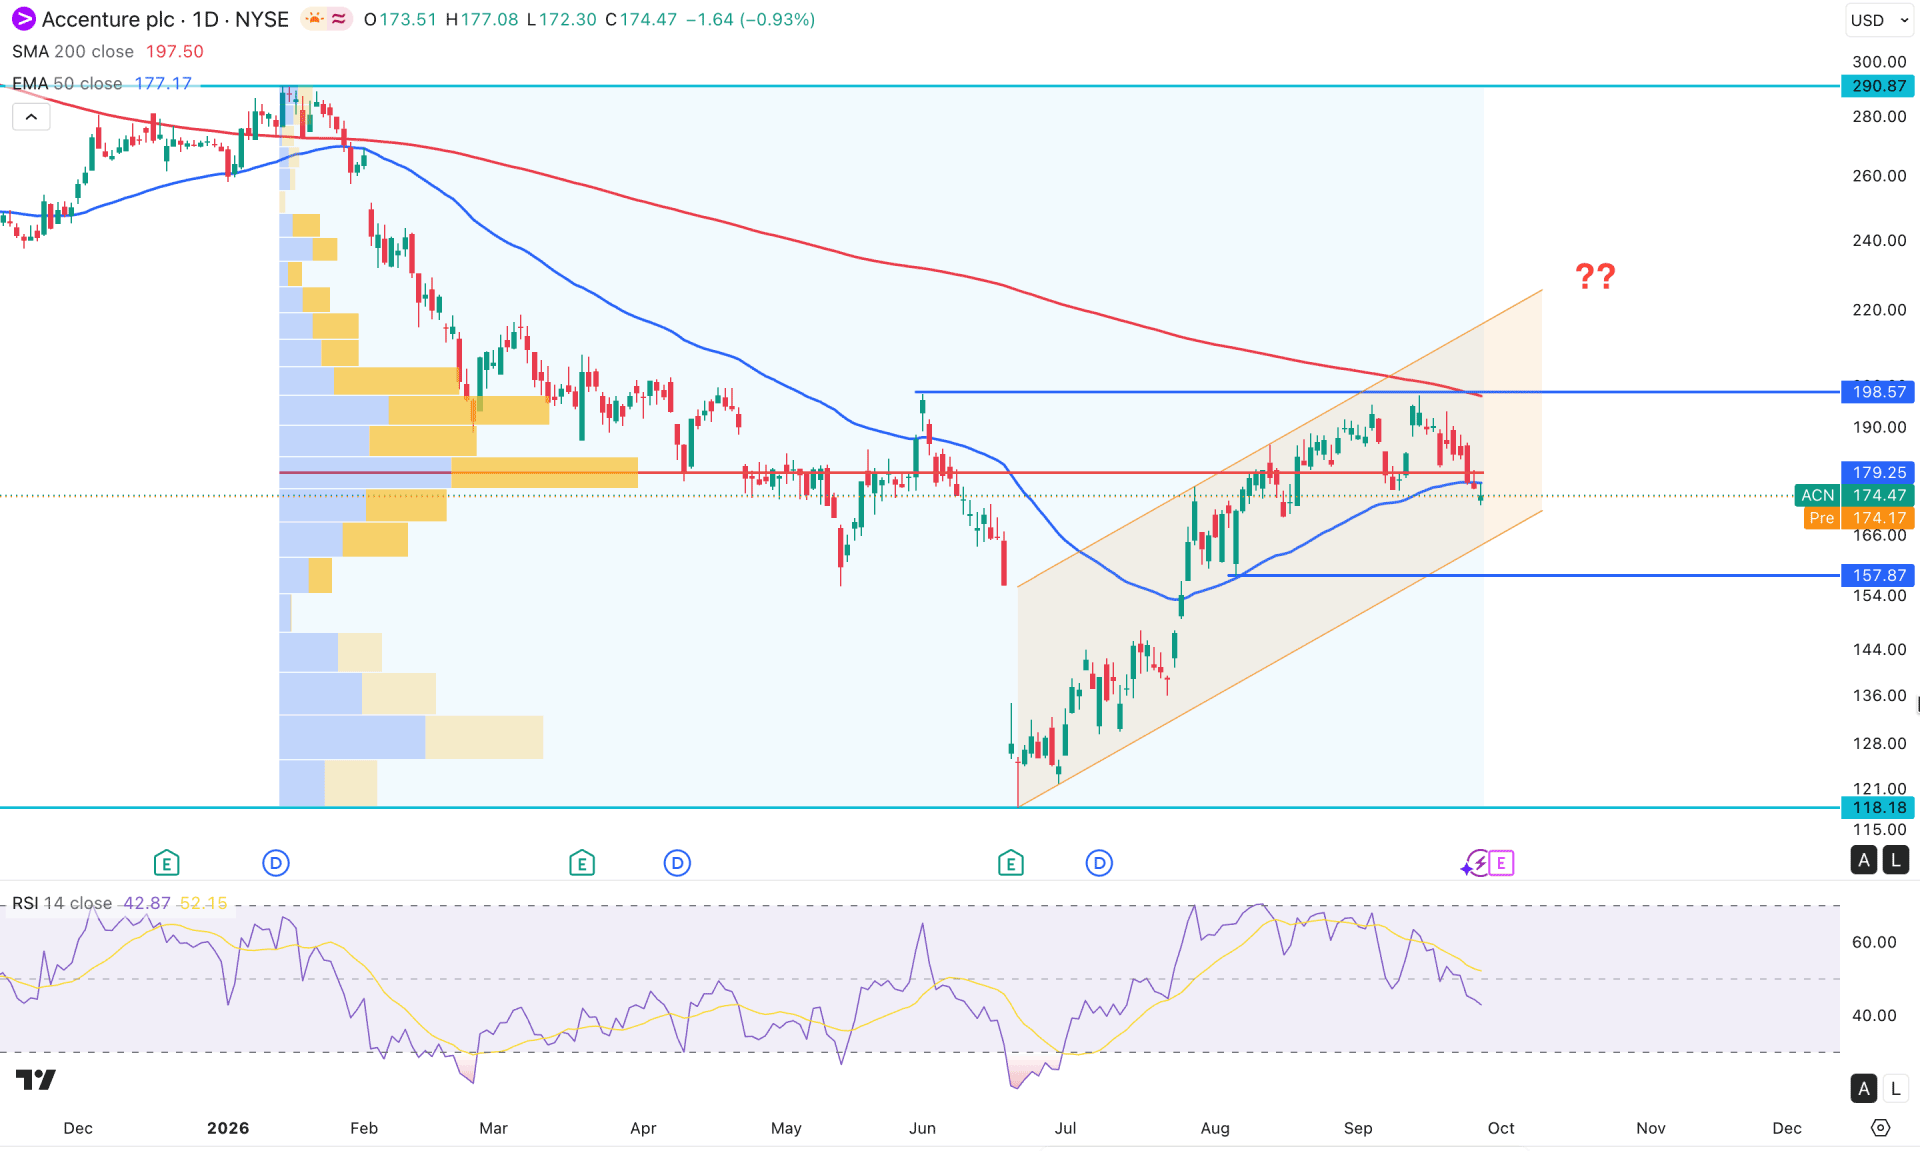Click the Pre-market price tag

click(1859, 518)
